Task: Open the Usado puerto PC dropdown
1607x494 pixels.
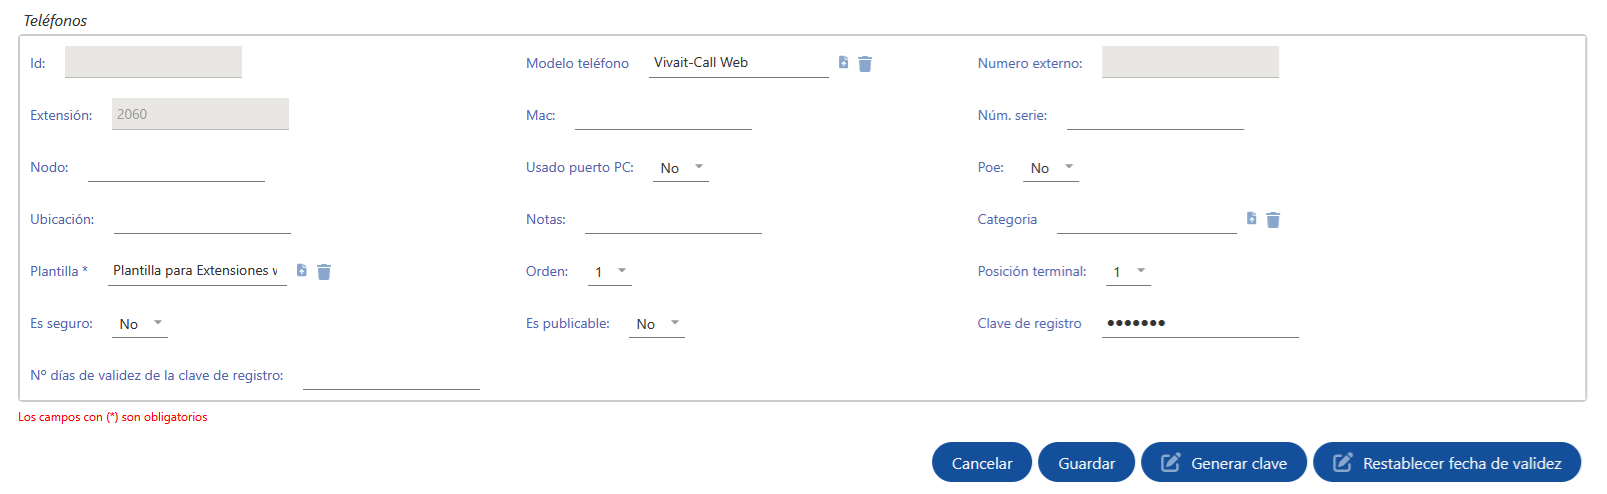Action: tap(682, 168)
